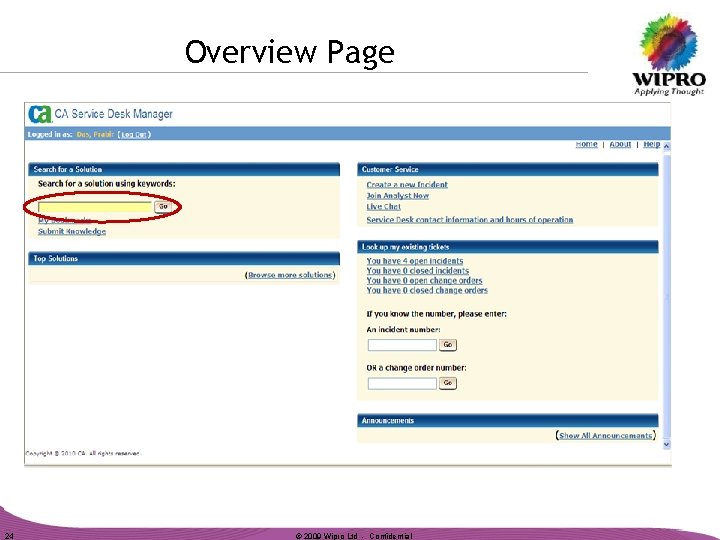720x540 pixels.
Task: Click the Top Solutions header
Action: tap(184, 259)
